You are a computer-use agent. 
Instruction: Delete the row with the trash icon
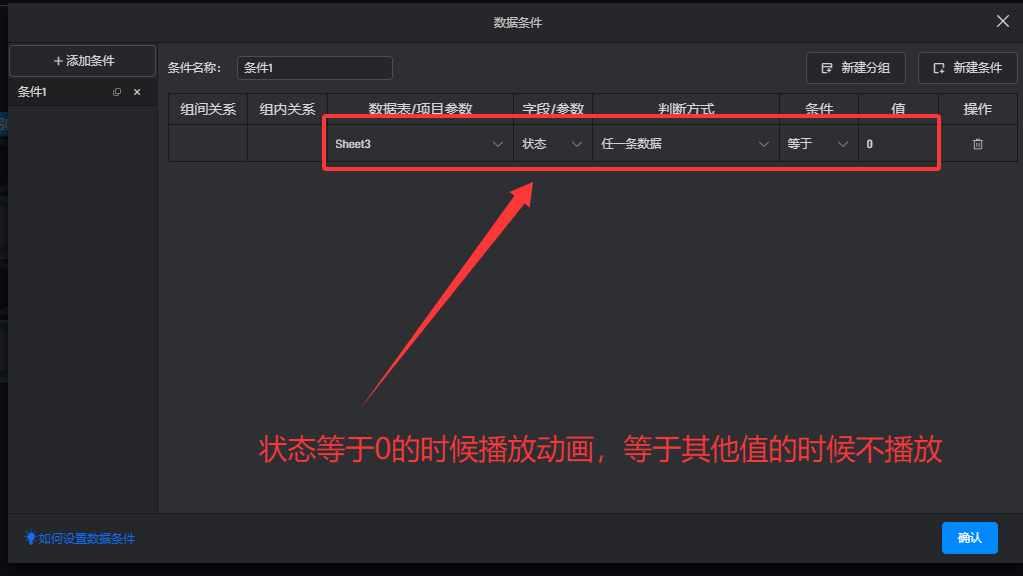[977, 144]
